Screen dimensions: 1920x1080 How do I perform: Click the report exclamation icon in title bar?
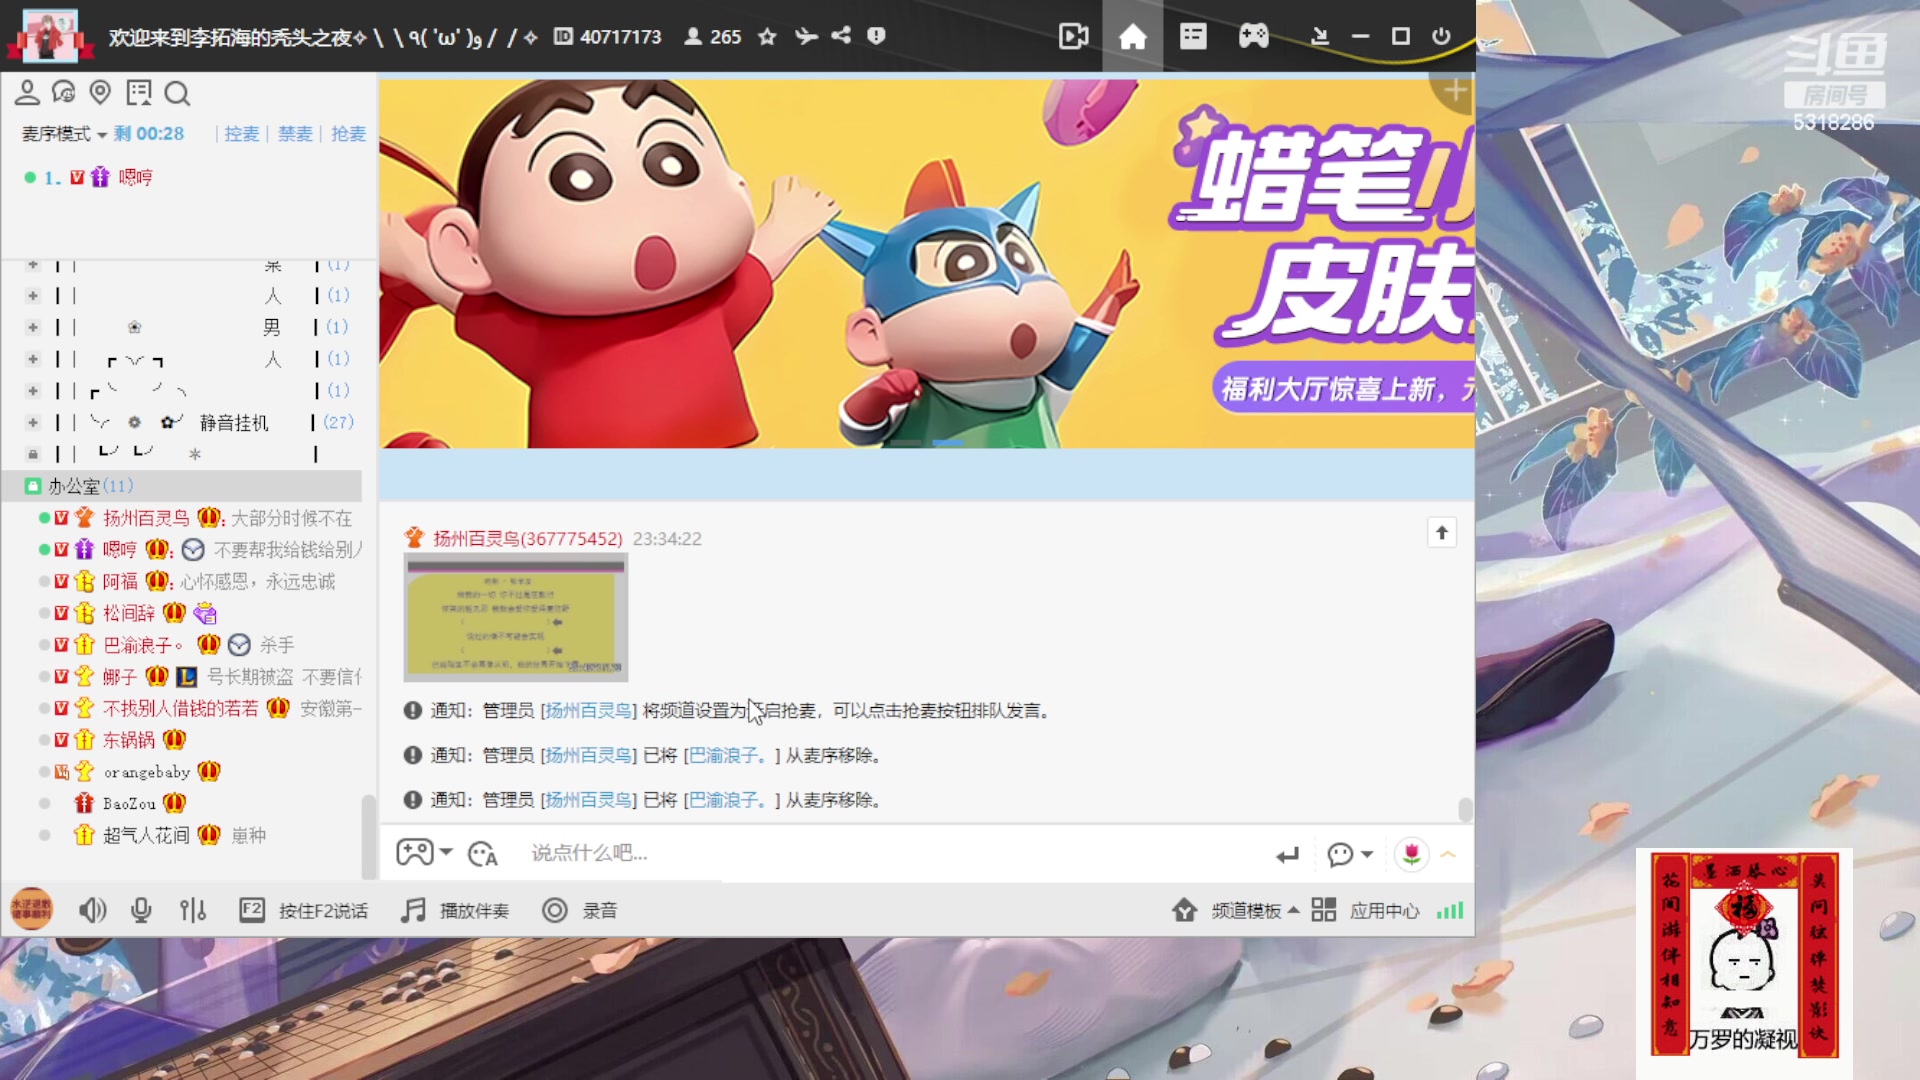pyautogui.click(x=876, y=36)
